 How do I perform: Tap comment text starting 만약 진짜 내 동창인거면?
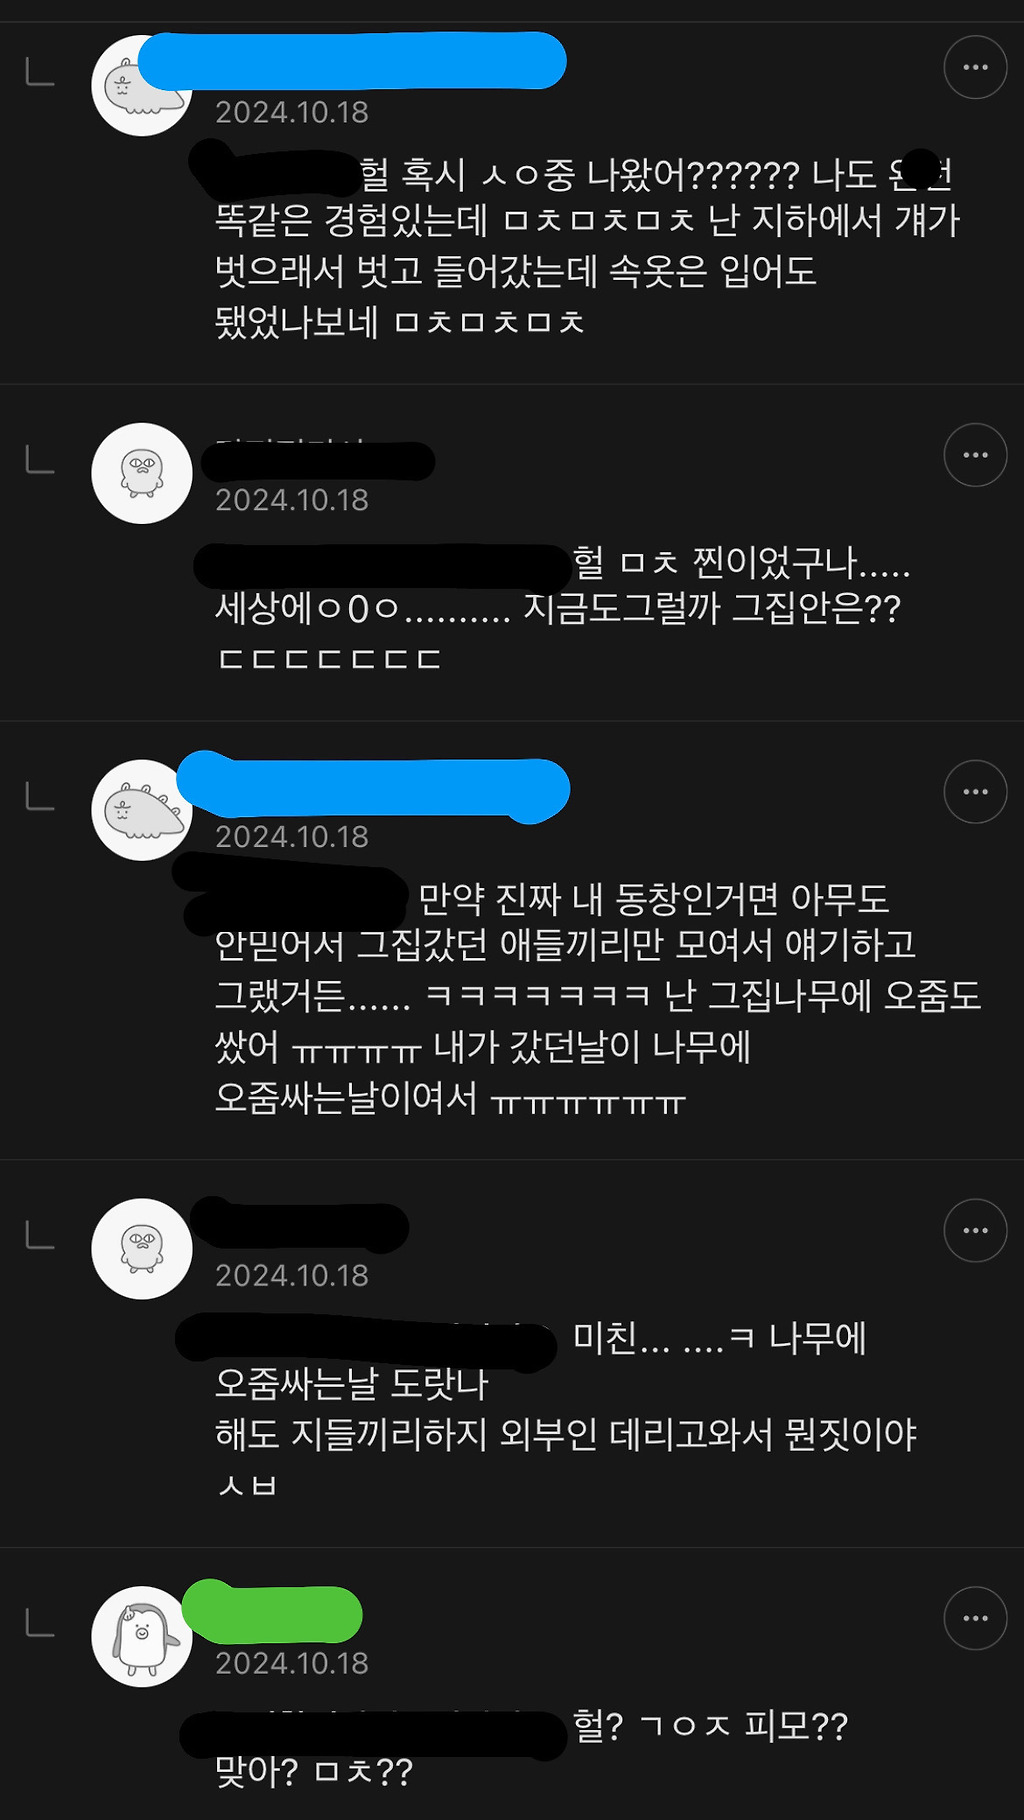(598, 998)
